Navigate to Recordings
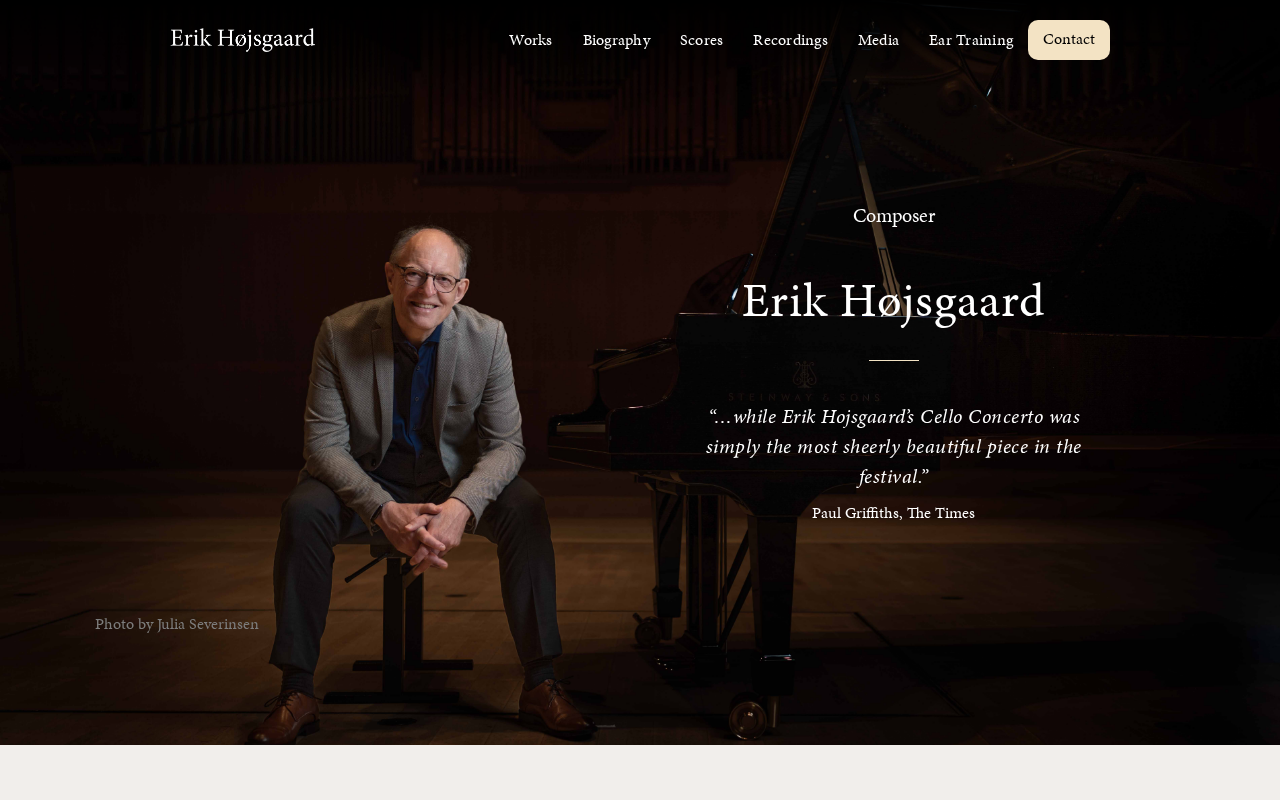1280x800 pixels. tap(790, 40)
